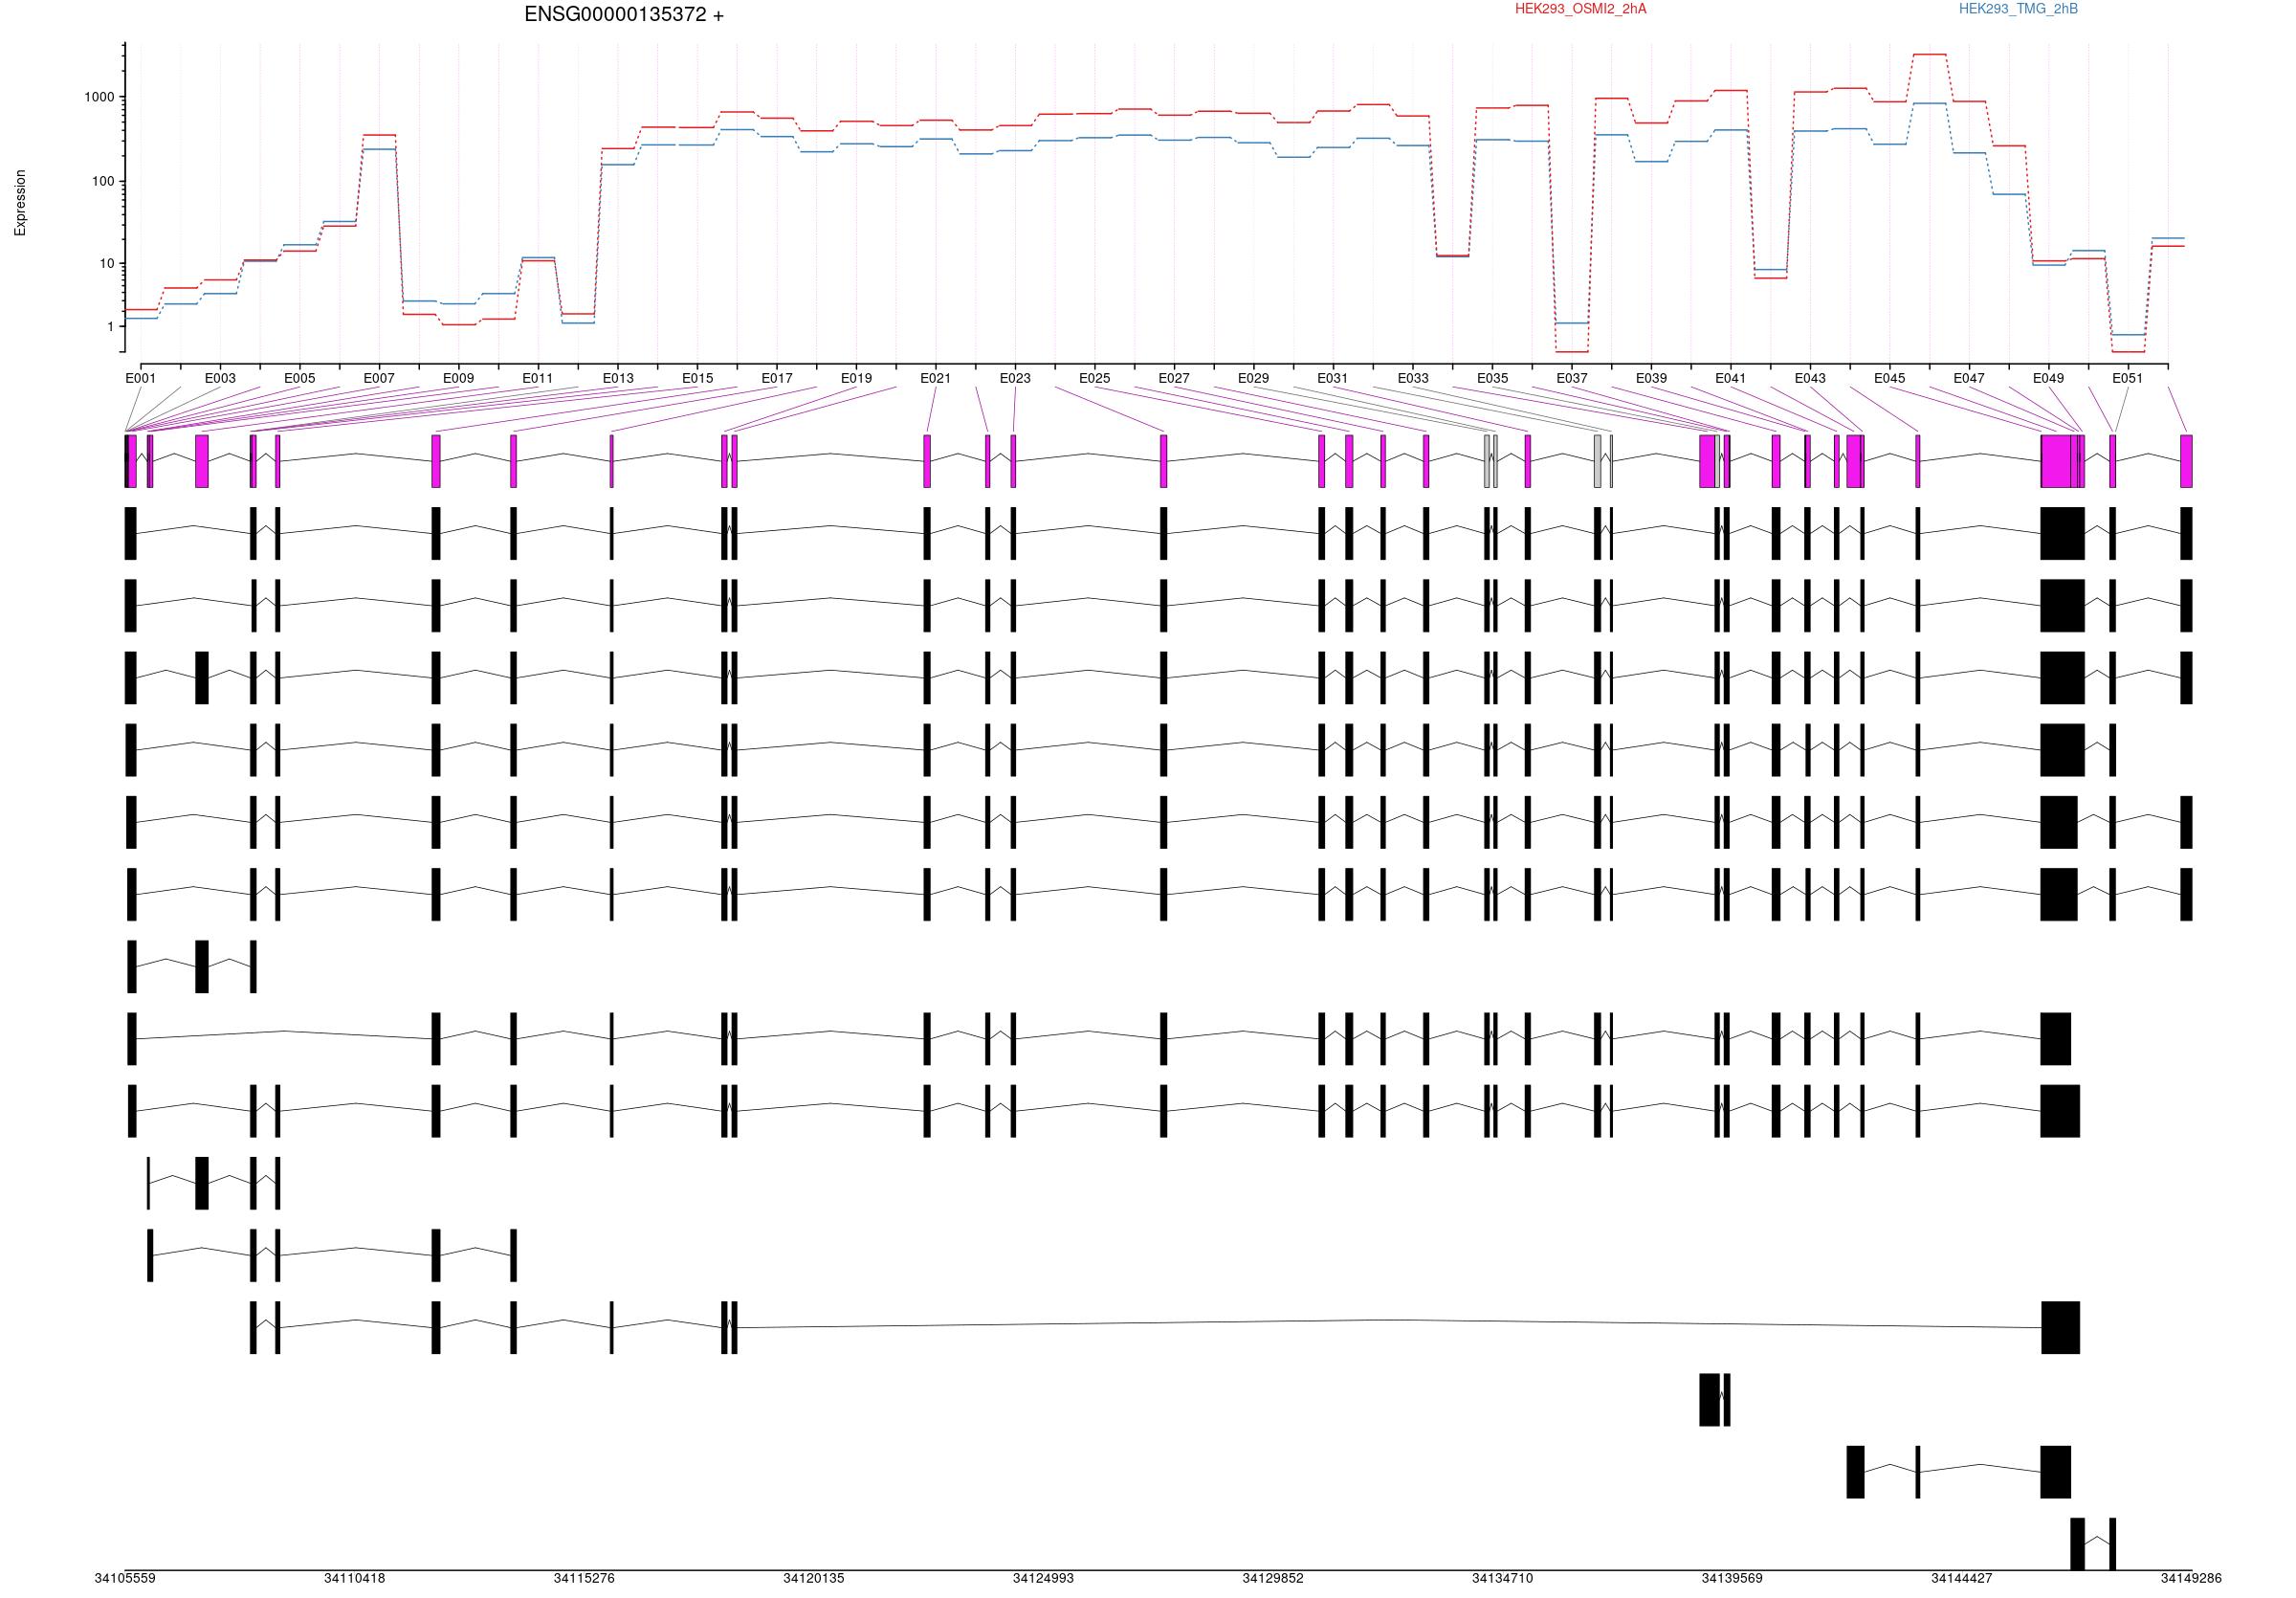The width and height of the screenshot is (2296, 1598).
Task: Click the Expression y-axis label
Action: pos(20,203)
